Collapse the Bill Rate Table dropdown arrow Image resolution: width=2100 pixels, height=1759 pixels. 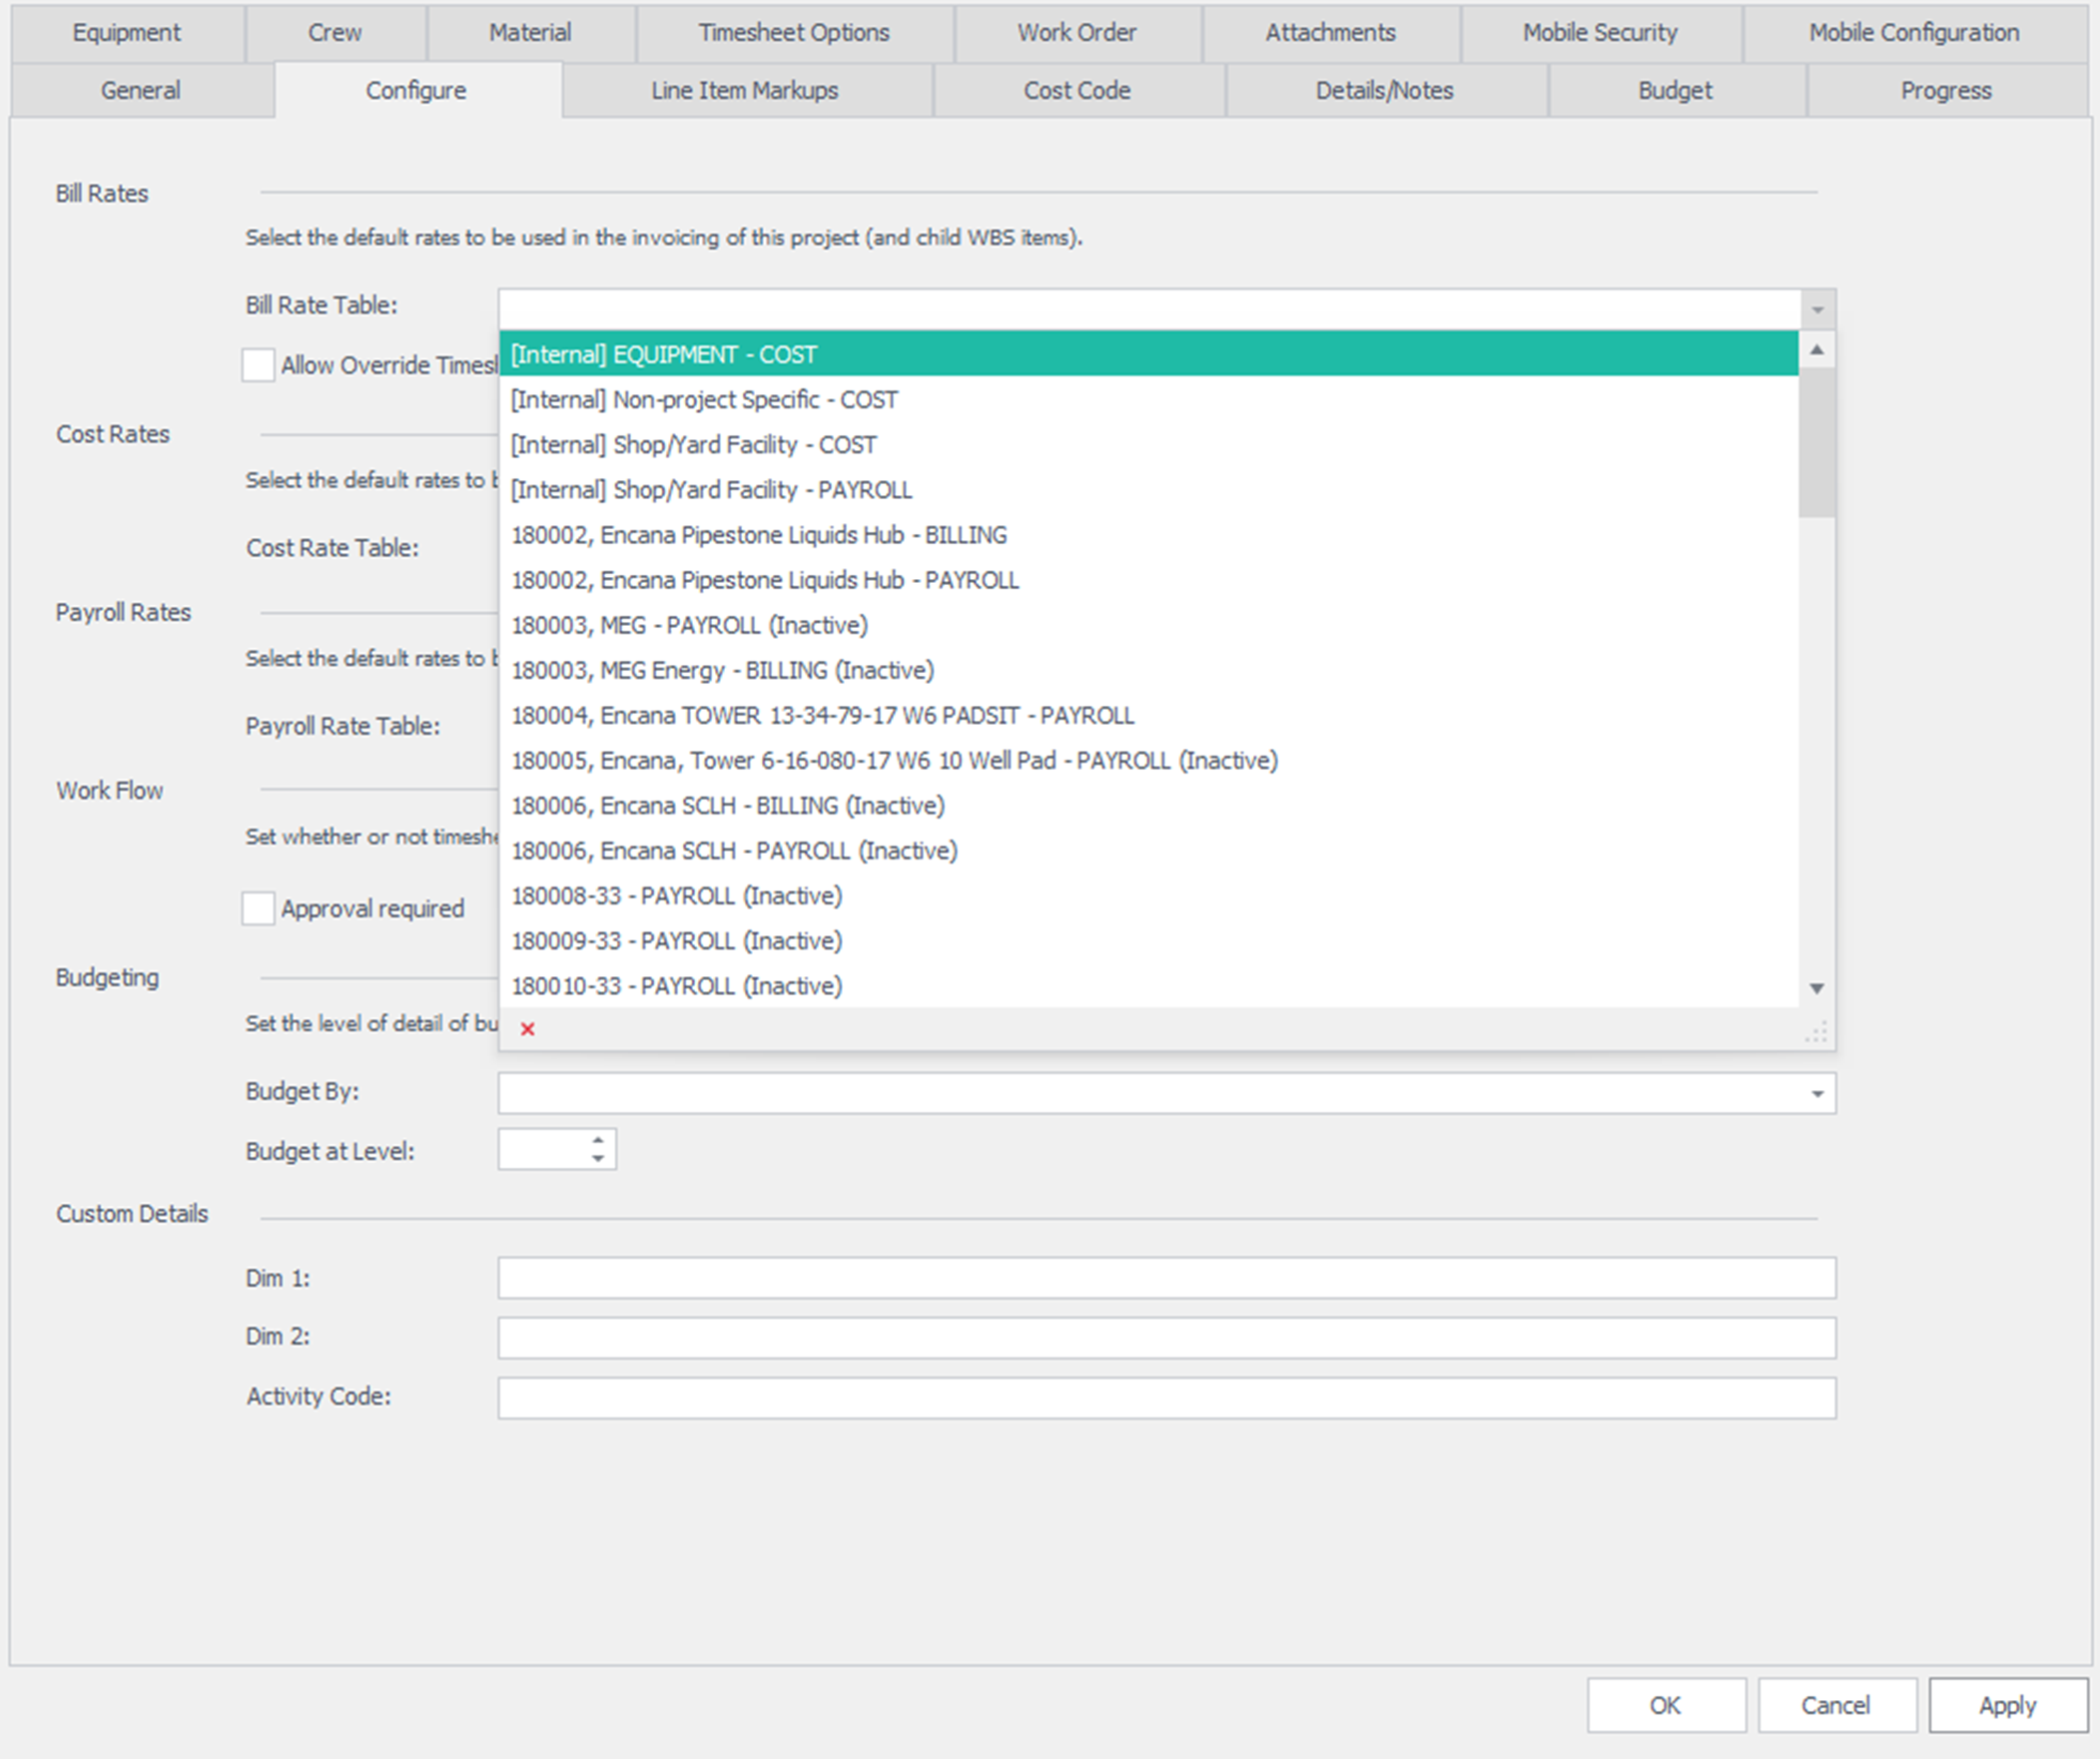pos(1817,309)
